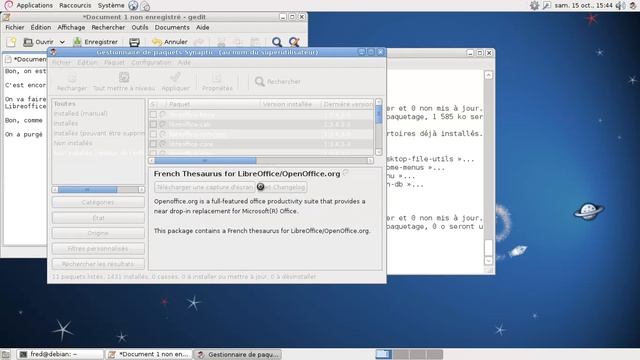
Task: Click Rechercher magnifier in Synaptic toolbar
Action: pyautogui.click(x=260, y=82)
